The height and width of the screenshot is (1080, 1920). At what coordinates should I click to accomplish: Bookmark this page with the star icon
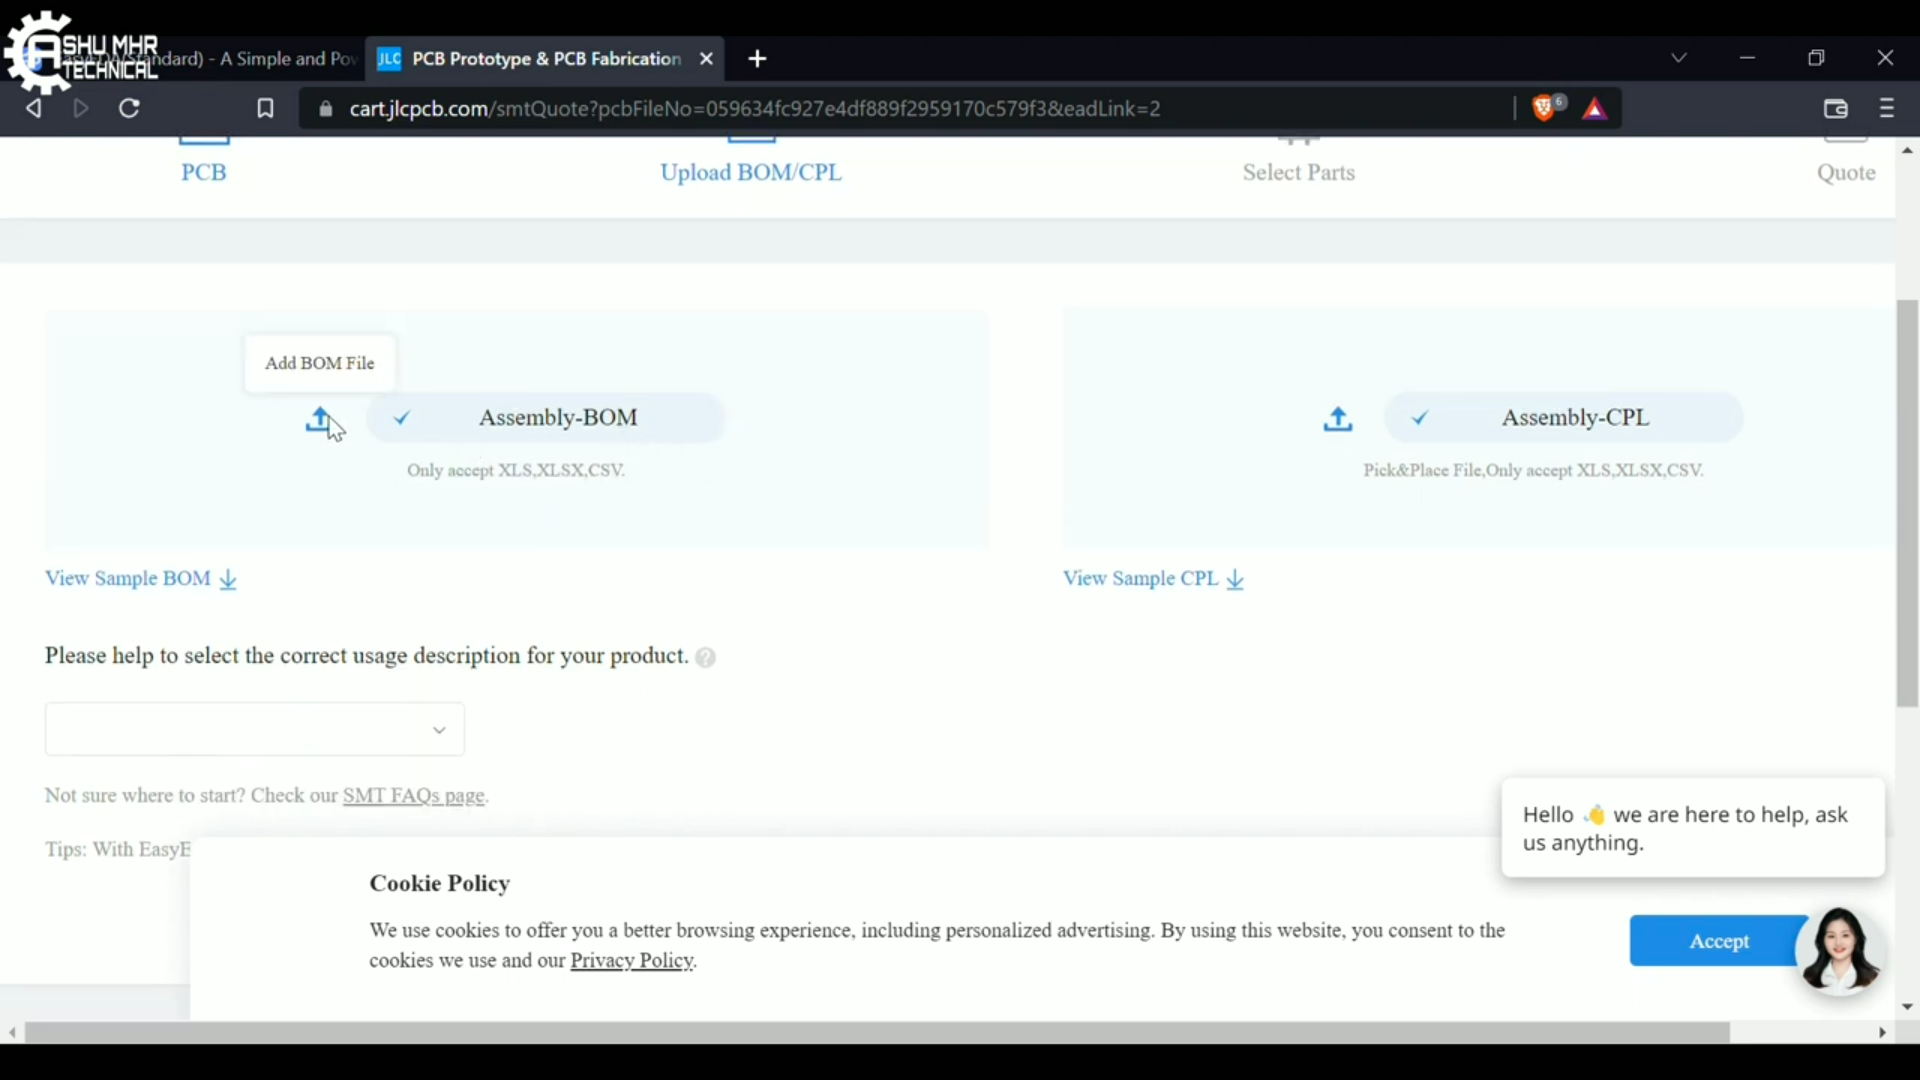(265, 108)
